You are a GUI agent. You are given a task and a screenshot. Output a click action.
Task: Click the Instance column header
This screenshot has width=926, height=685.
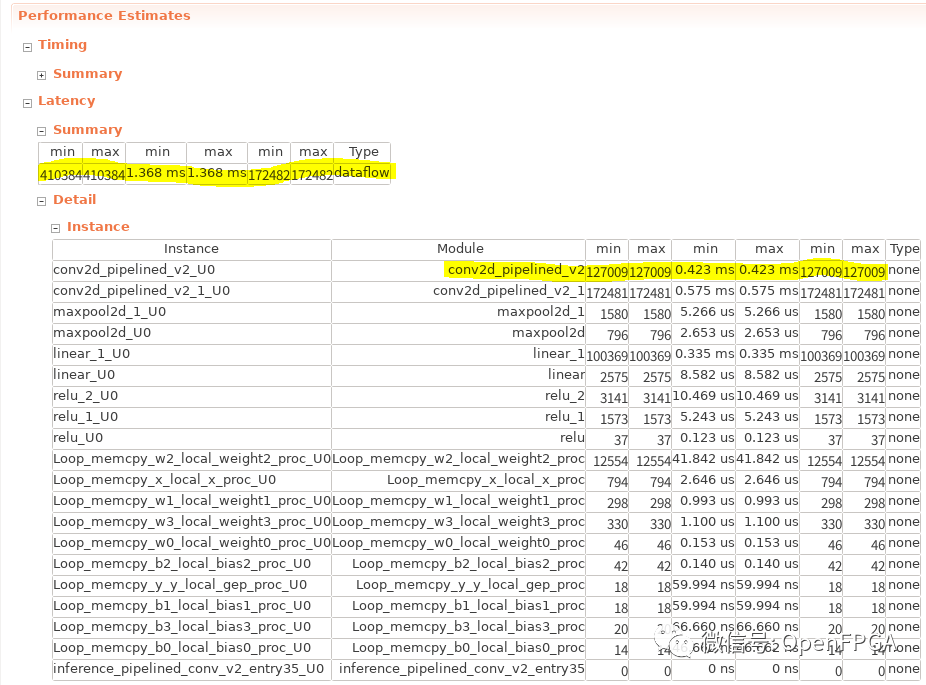point(191,249)
